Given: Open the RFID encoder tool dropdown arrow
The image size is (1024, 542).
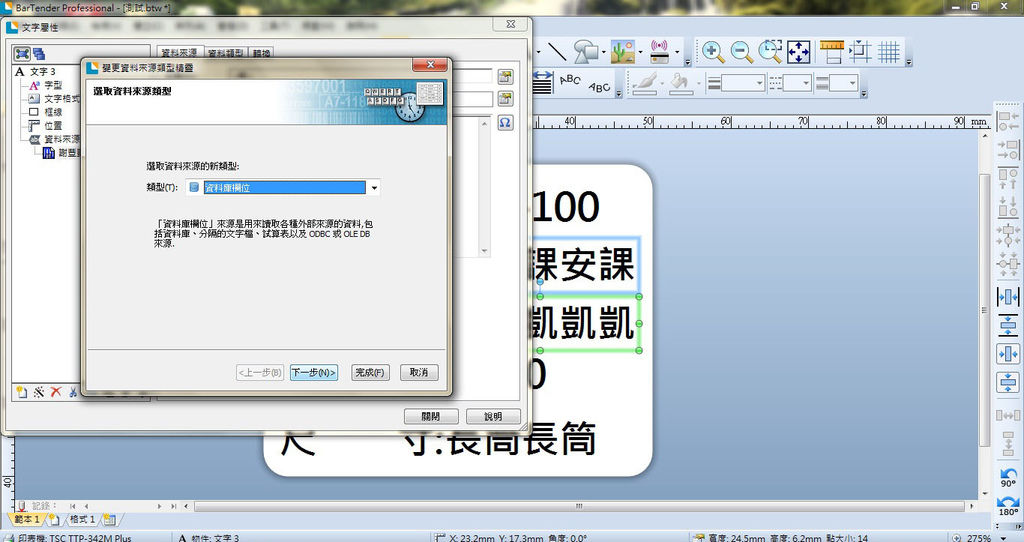Looking at the screenshot, I should pos(677,52).
